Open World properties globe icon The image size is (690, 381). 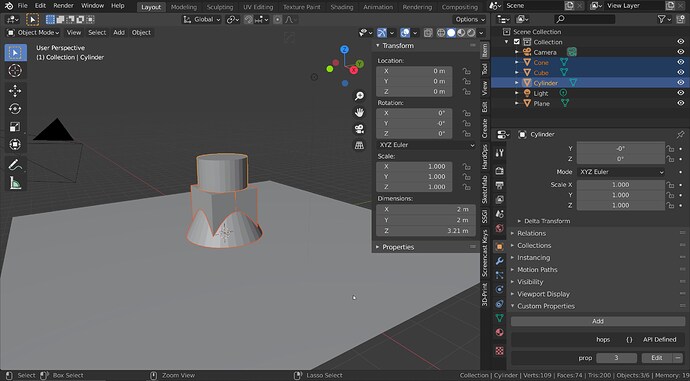tap(499, 228)
